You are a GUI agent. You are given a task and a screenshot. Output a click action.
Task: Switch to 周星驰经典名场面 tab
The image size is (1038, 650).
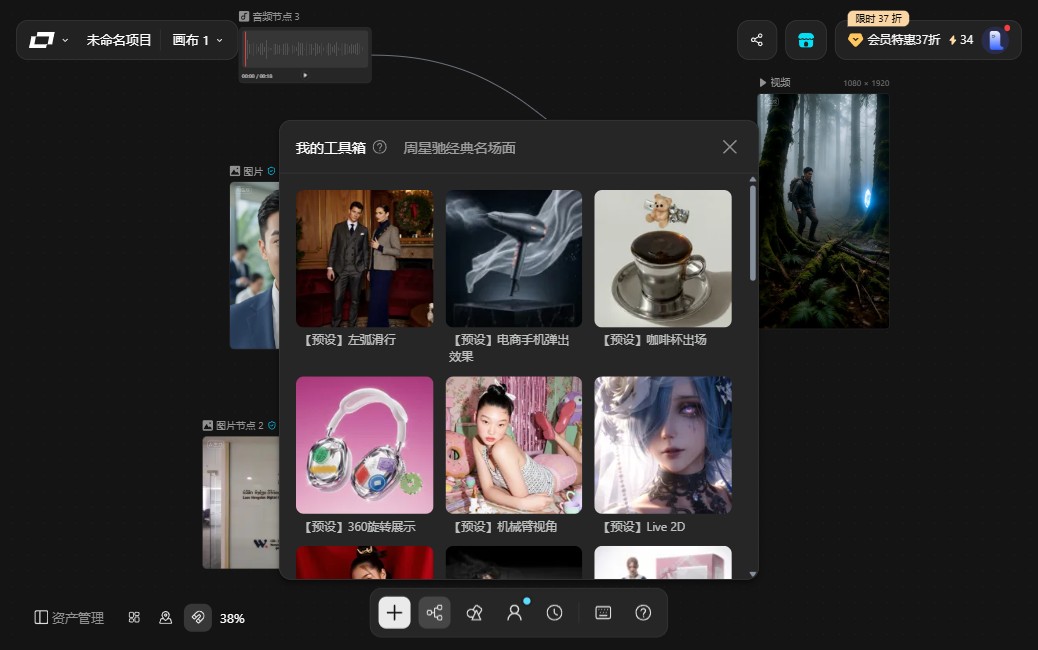tap(459, 148)
